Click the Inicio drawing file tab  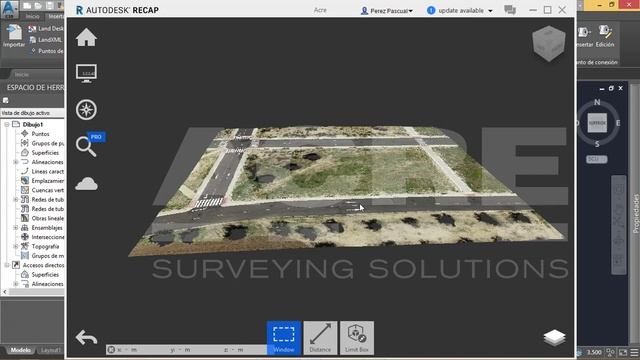(x=22, y=74)
